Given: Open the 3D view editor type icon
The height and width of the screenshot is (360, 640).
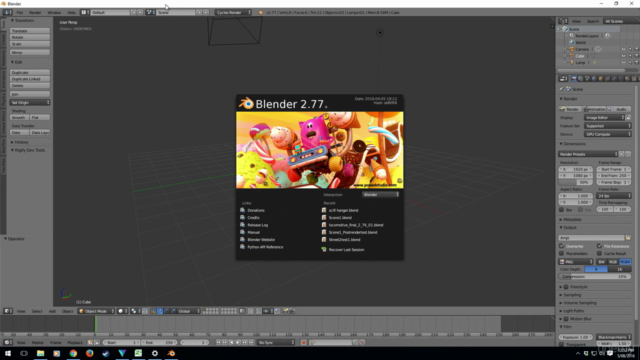Looking at the screenshot, I should click(x=8, y=311).
